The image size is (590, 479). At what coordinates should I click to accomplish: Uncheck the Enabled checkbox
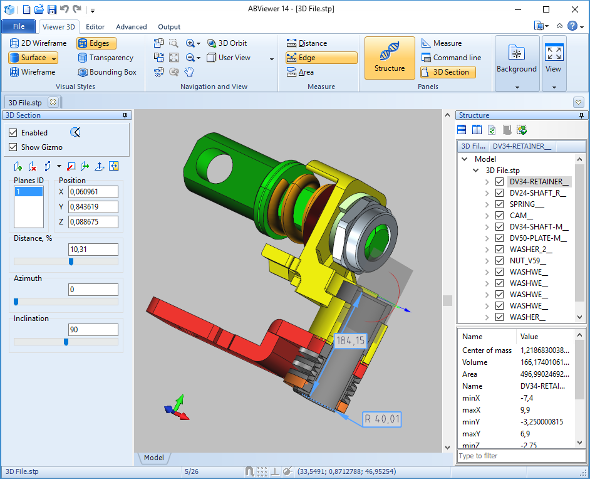pyautogui.click(x=13, y=132)
